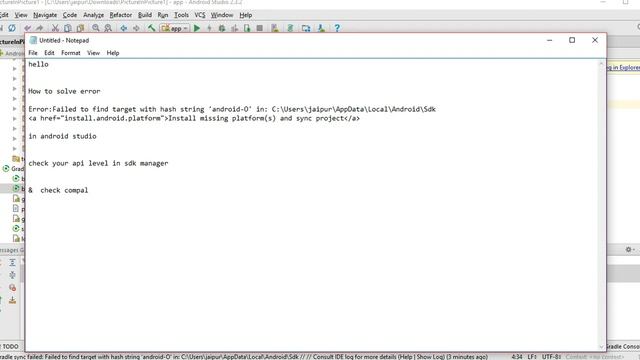The height and width of the screenshot is (360, 640).
Task: Click the Notepad vertical scrollbar down arrow
Action: coord(601,347)
